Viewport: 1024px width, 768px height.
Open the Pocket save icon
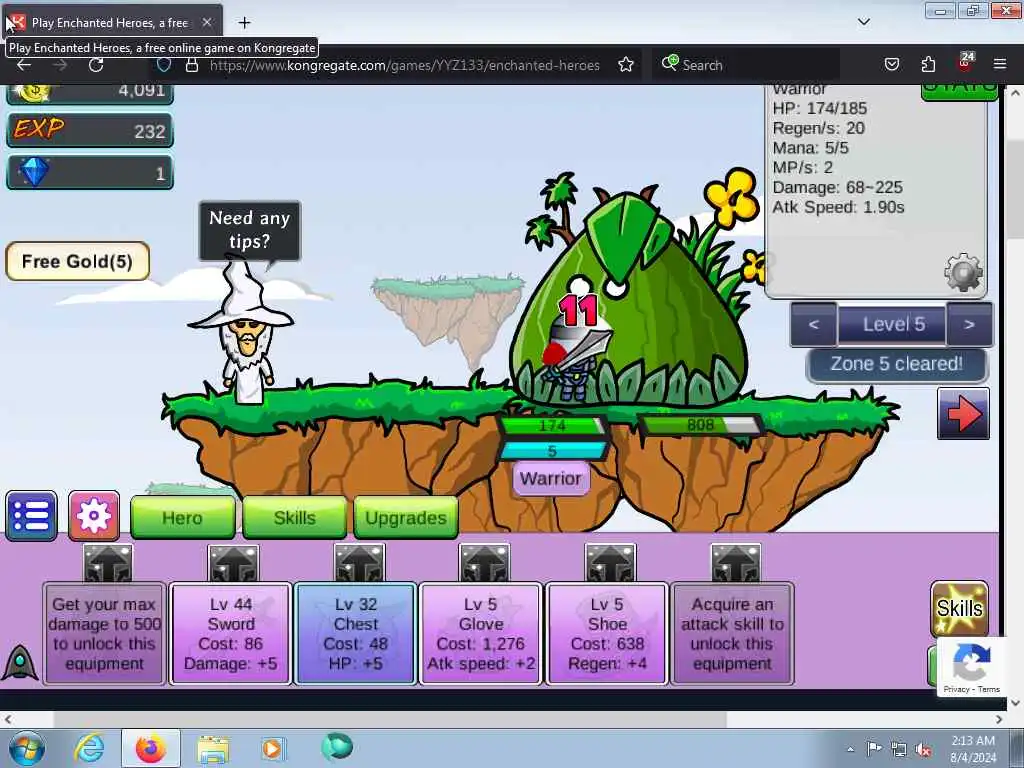click(891, 65)
